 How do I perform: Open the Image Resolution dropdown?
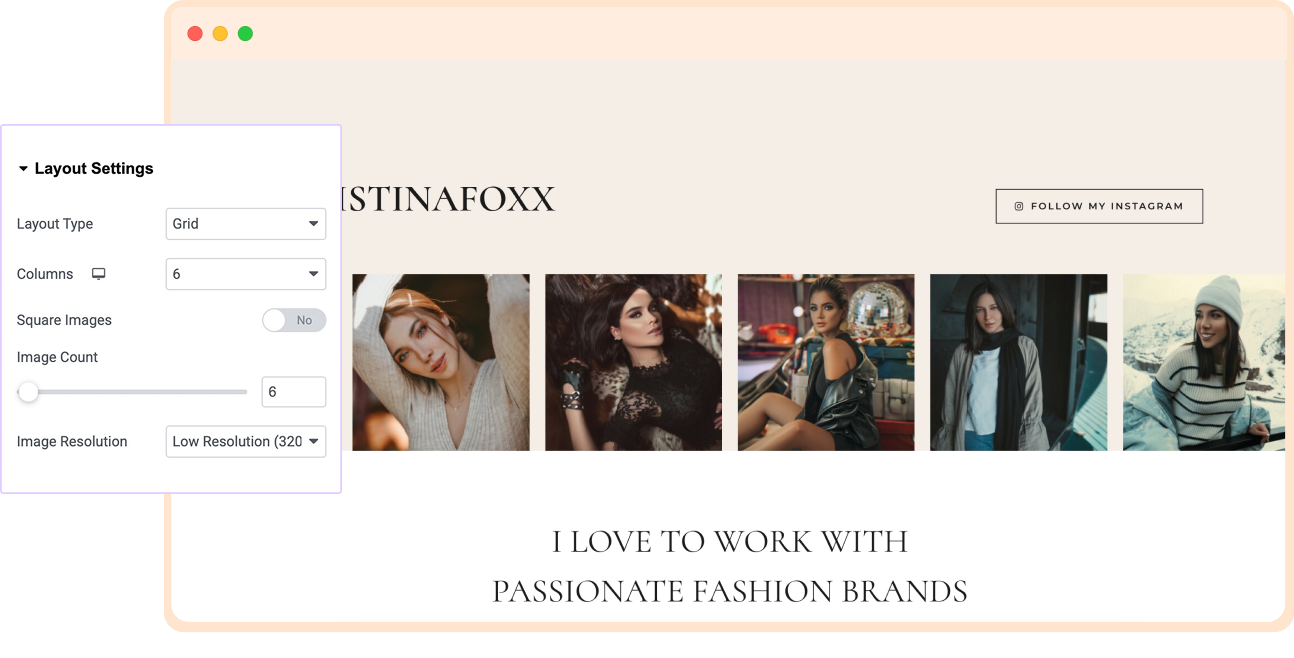coord(246,441)
